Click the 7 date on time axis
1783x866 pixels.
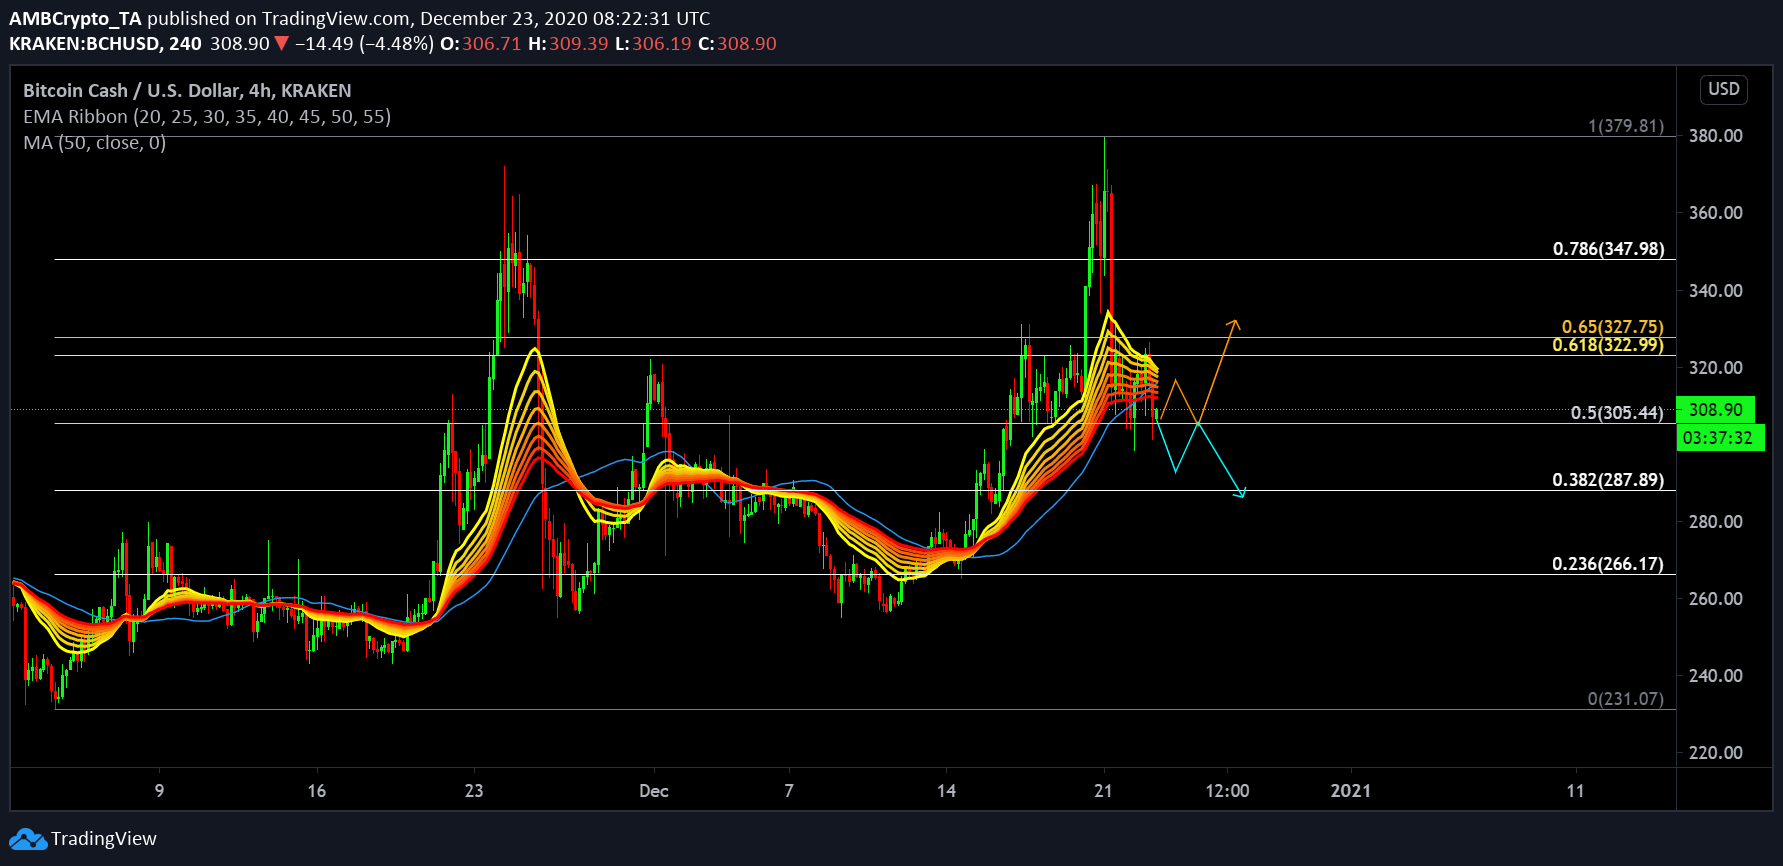[x=789, y=791]
